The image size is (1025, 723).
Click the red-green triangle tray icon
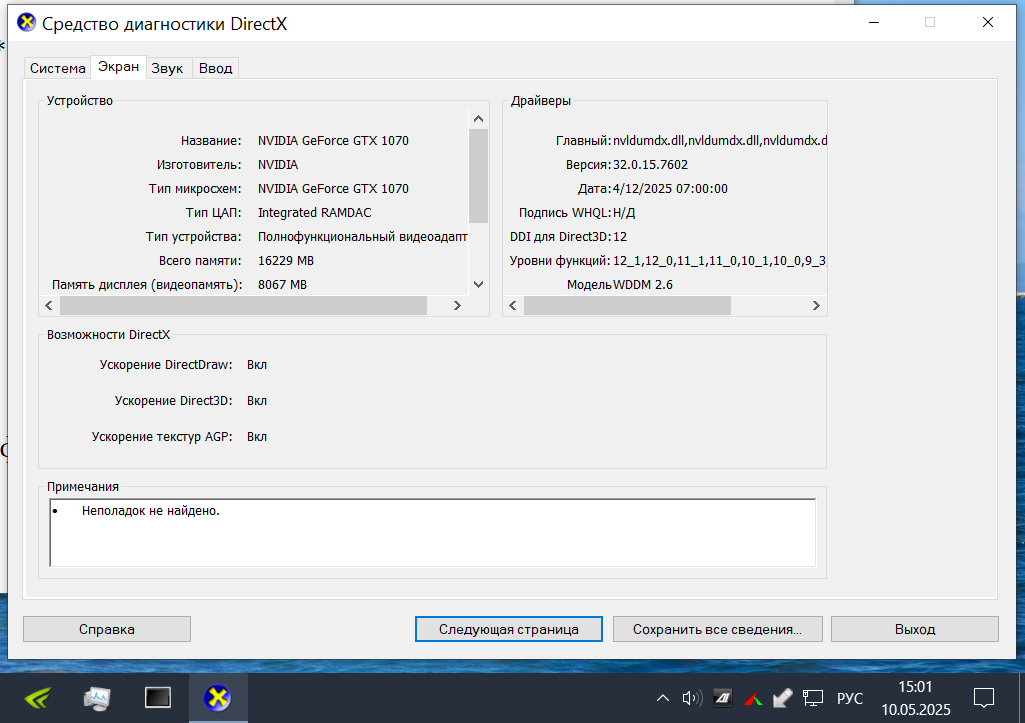[x=752, y=699]
